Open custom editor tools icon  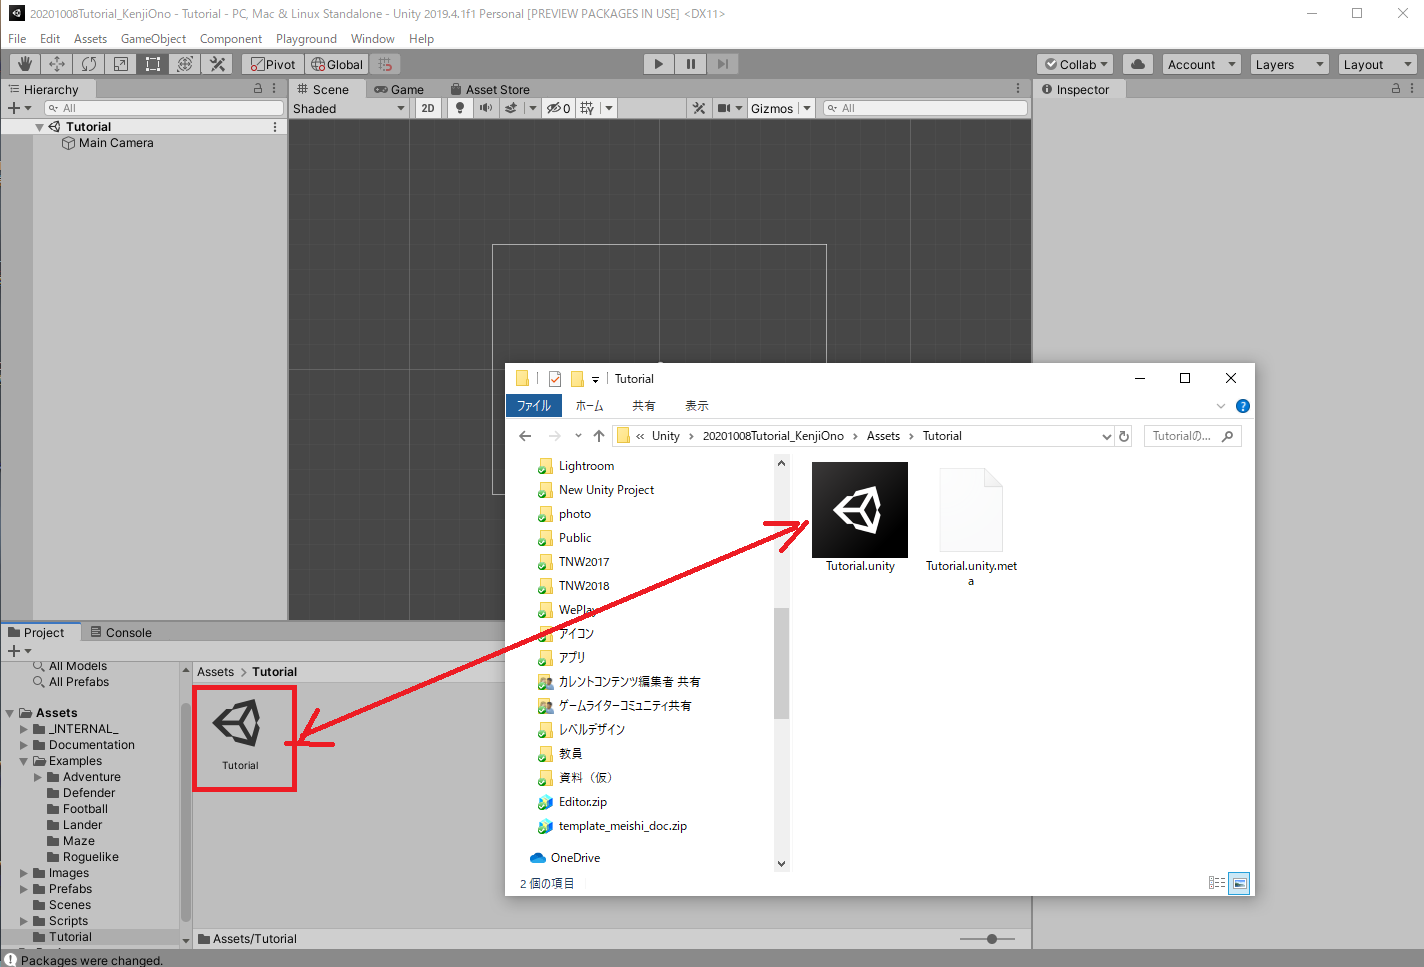click(x=216, y=64)
